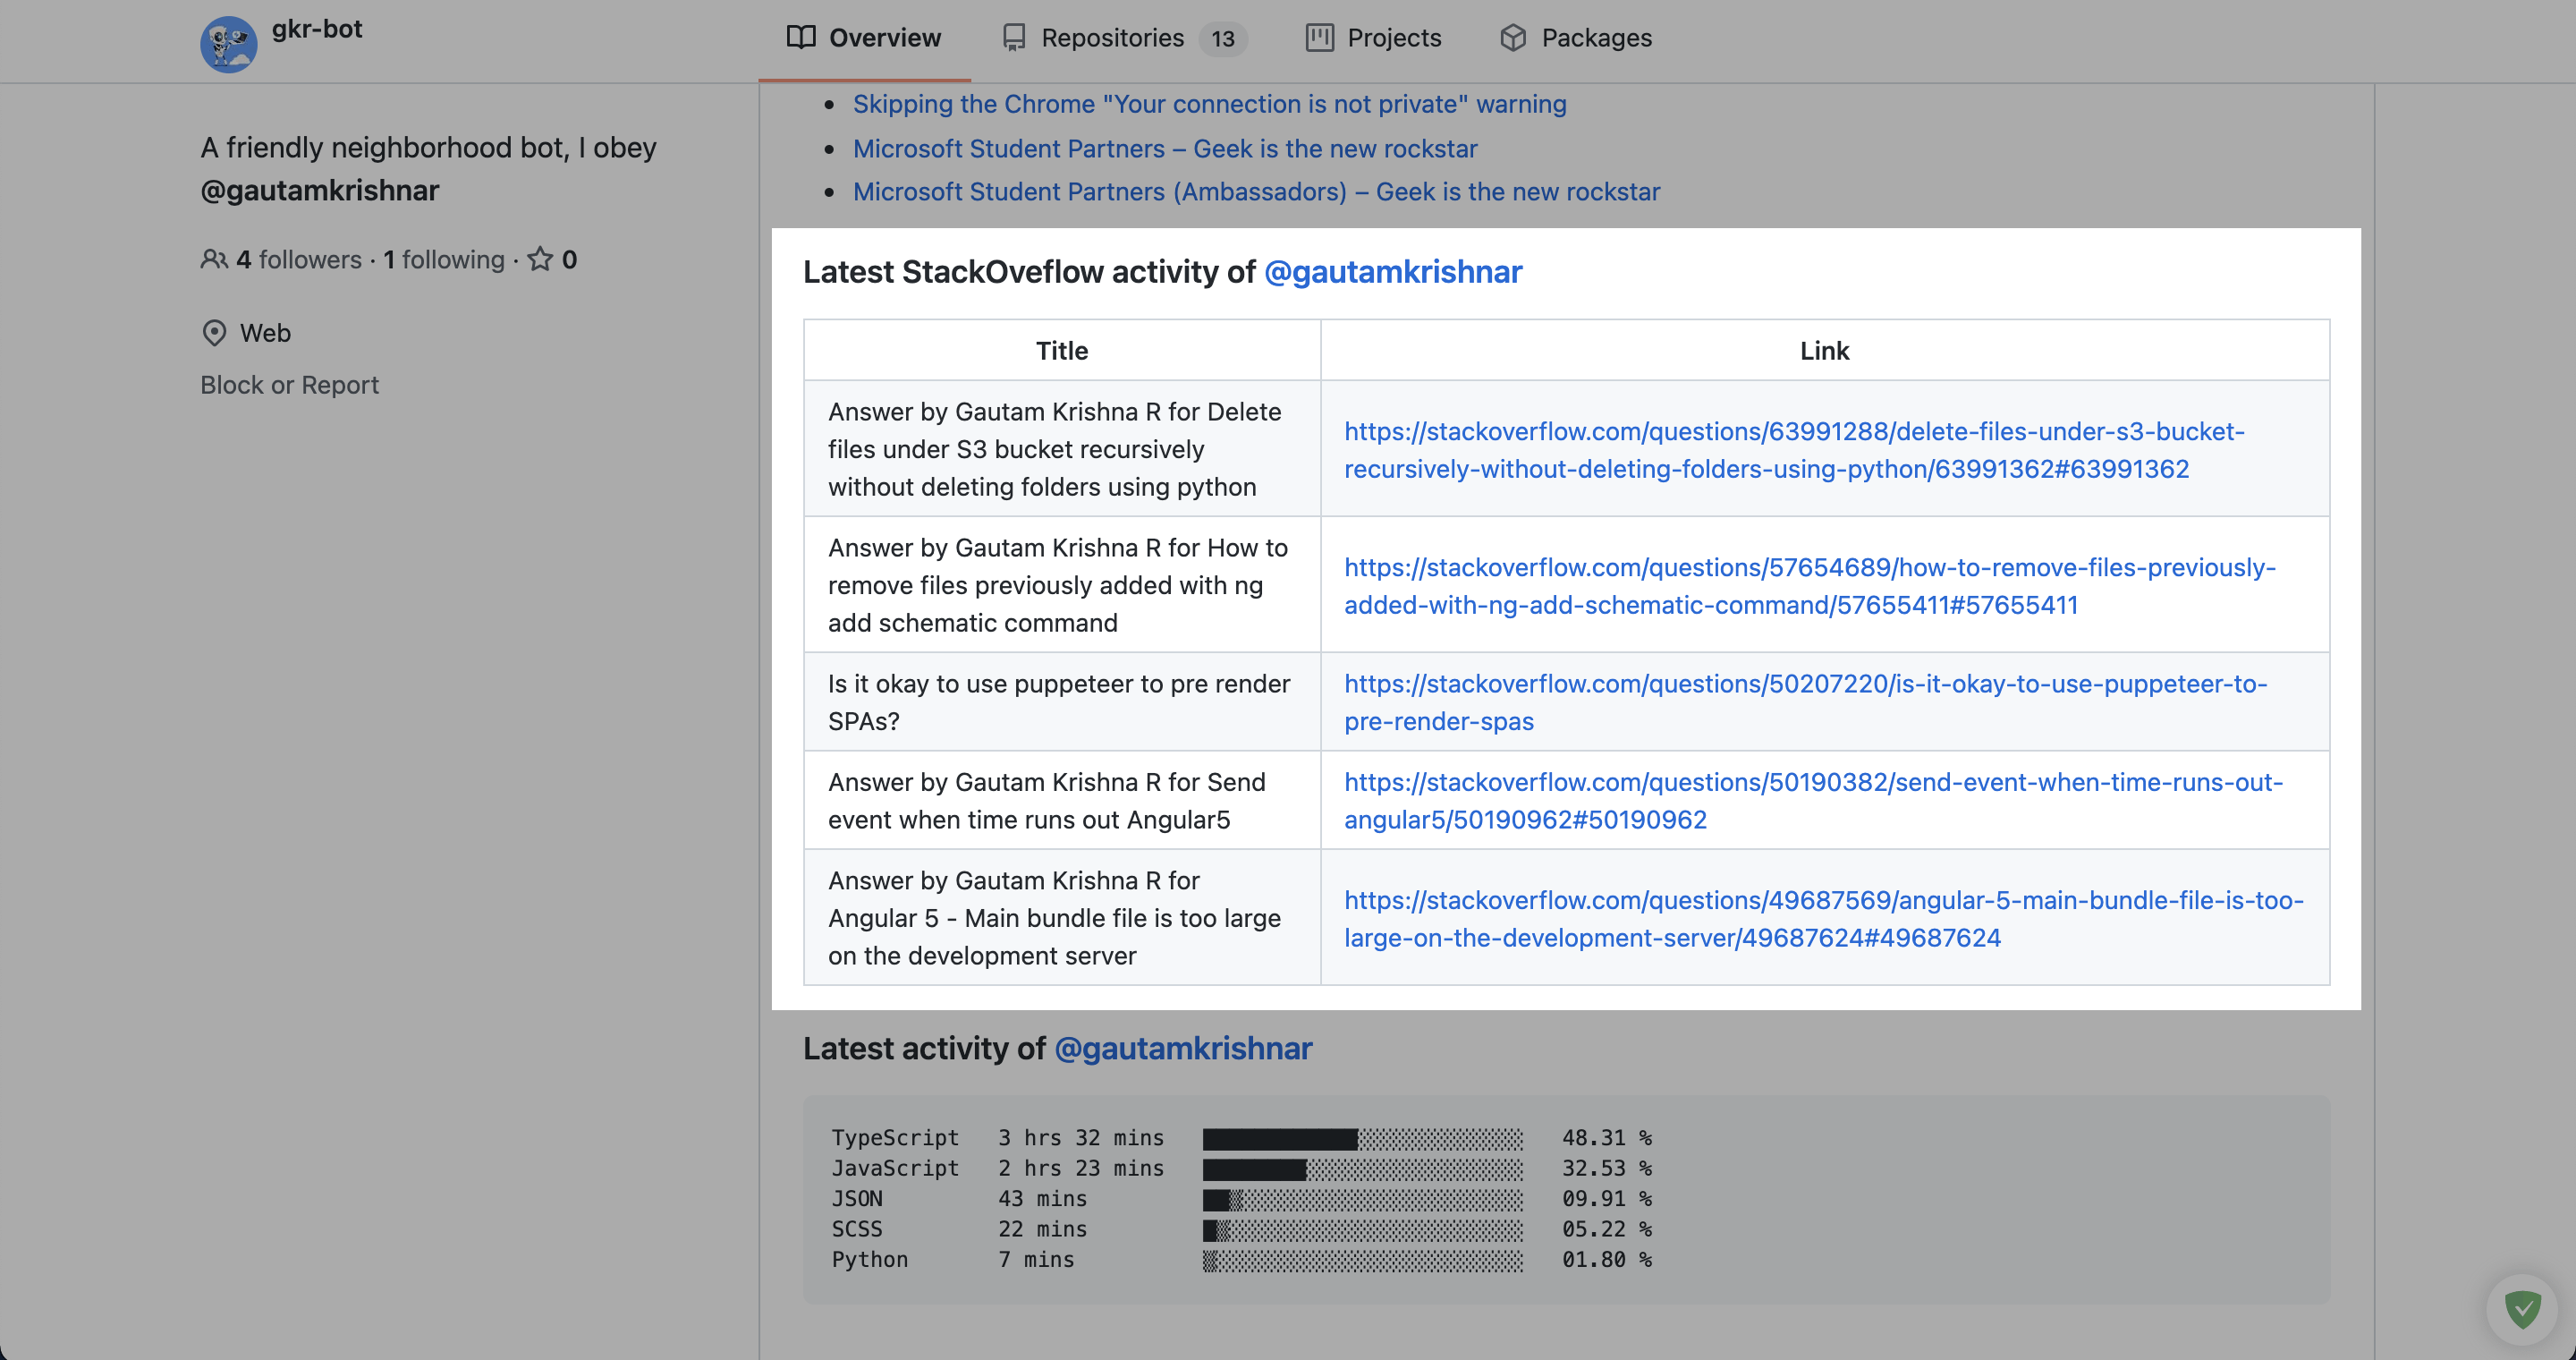This screenshot has width=2576, height=1360.
Task: Open send-event-when-time-runs-out StackOverflow link
Action: pos(1813,801)
